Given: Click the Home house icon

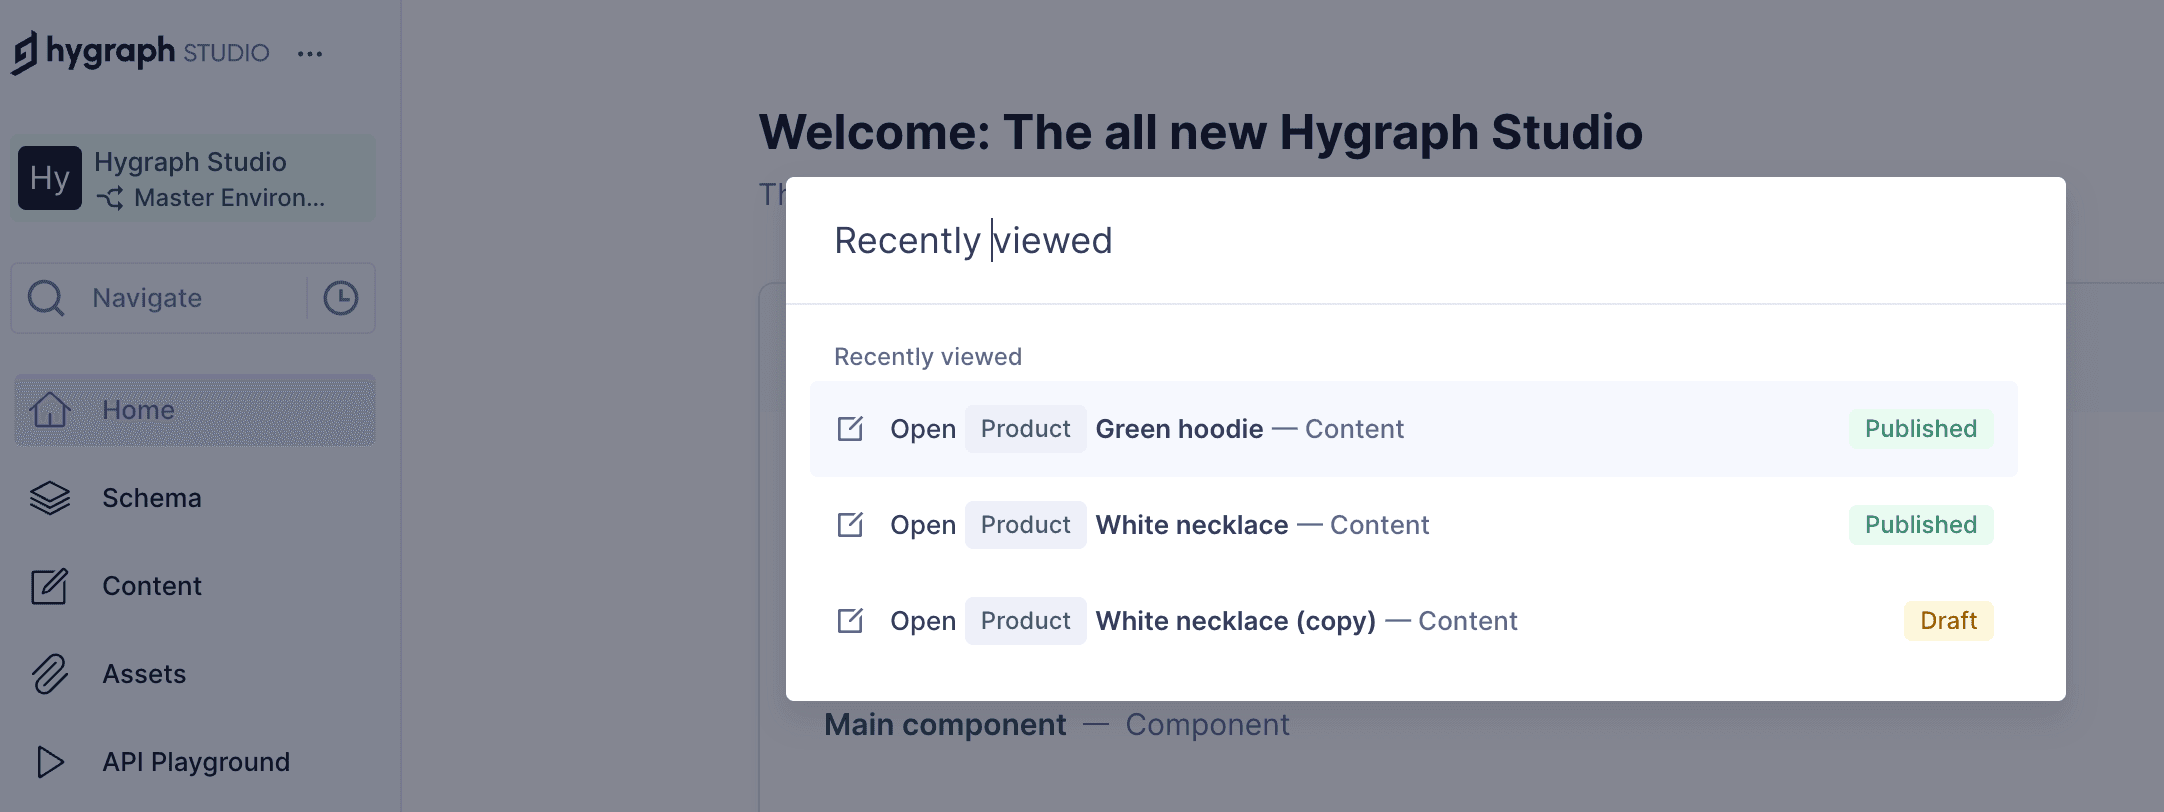Looking at the screenshot, I should click(49, 410).
